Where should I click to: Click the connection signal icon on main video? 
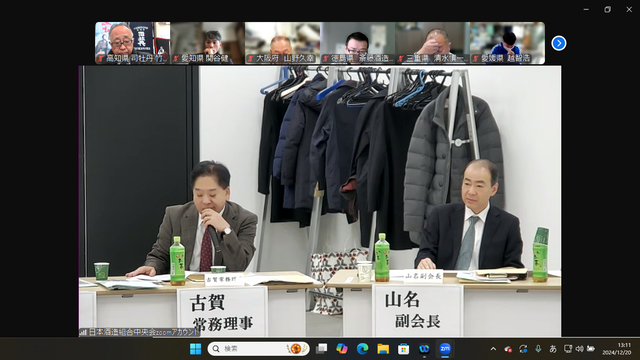click(83, 332)
